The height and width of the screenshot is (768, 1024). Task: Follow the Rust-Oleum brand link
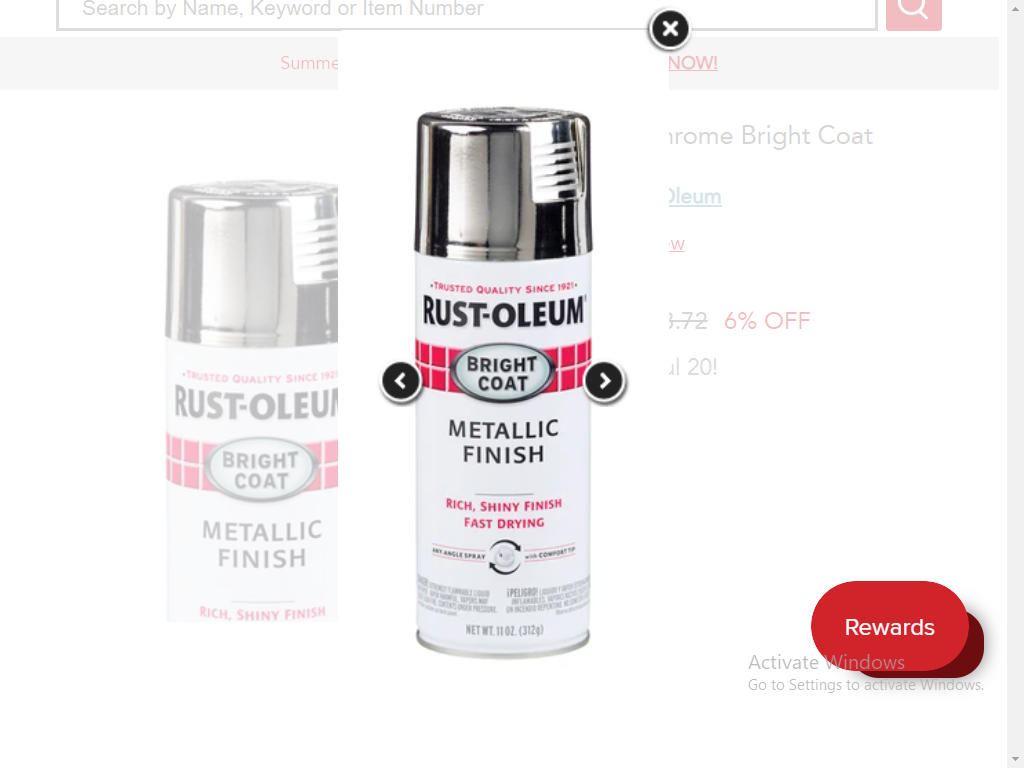point(695,197)
